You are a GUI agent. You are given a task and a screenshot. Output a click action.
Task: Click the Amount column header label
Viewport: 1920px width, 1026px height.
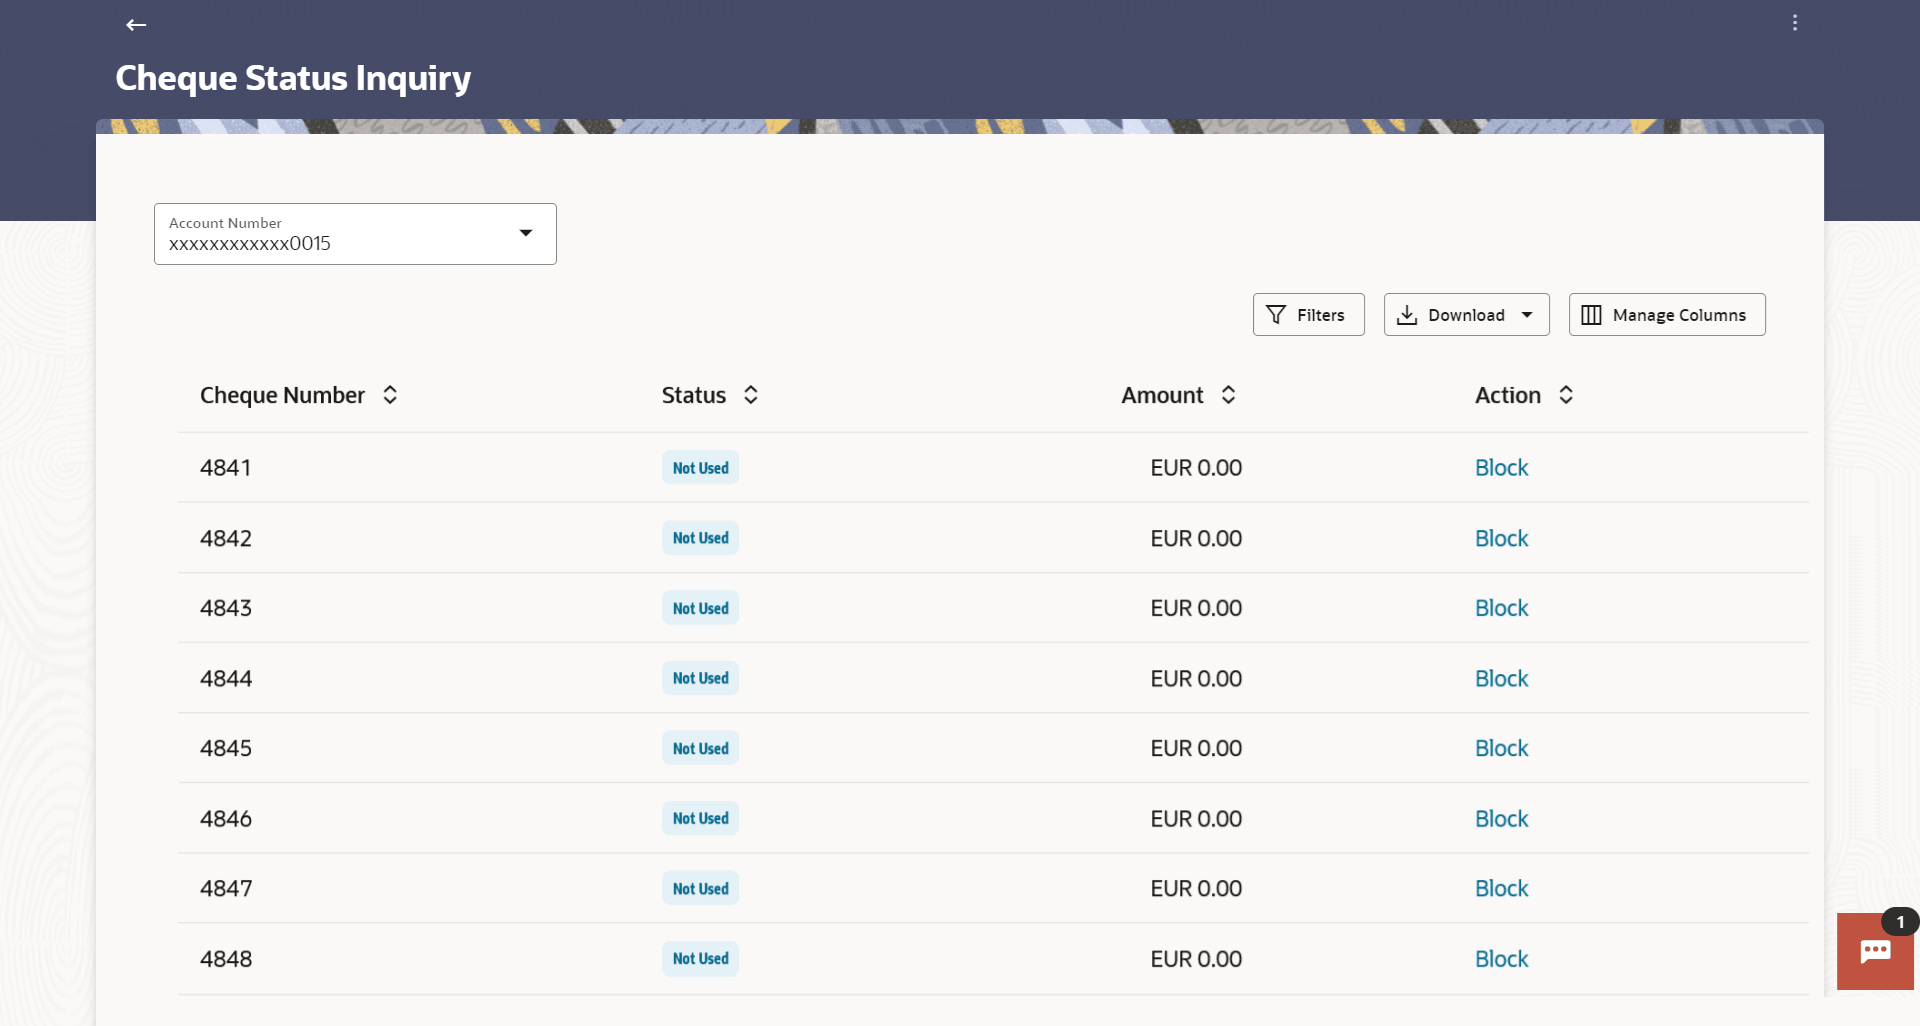(x=1162, y=395)
